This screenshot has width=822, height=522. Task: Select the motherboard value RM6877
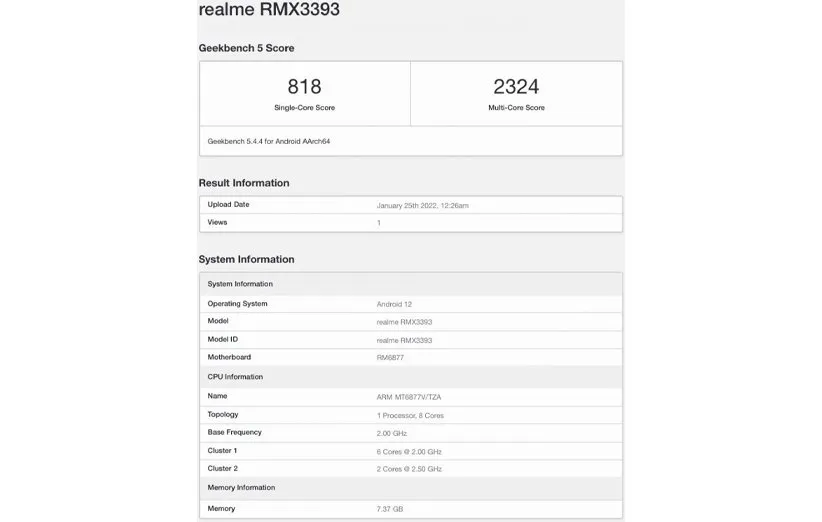click(x=391, y=357)
